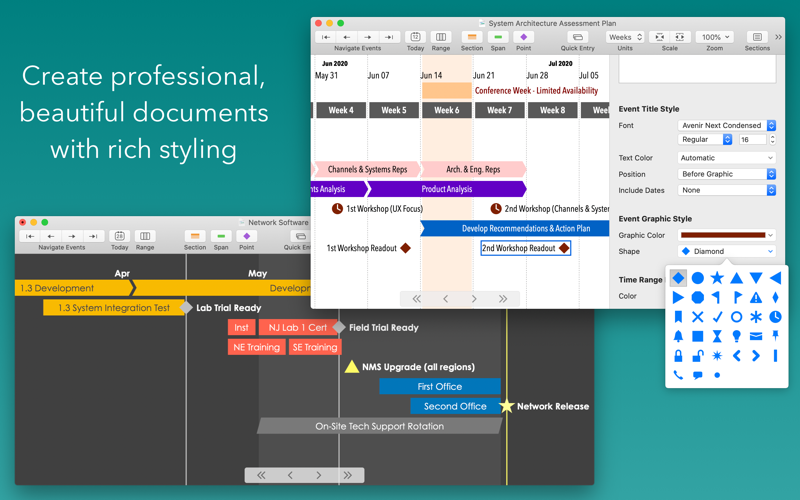Expand the 100% zoom dropdown
Screen dimensions: 800x500
[714, 37]
